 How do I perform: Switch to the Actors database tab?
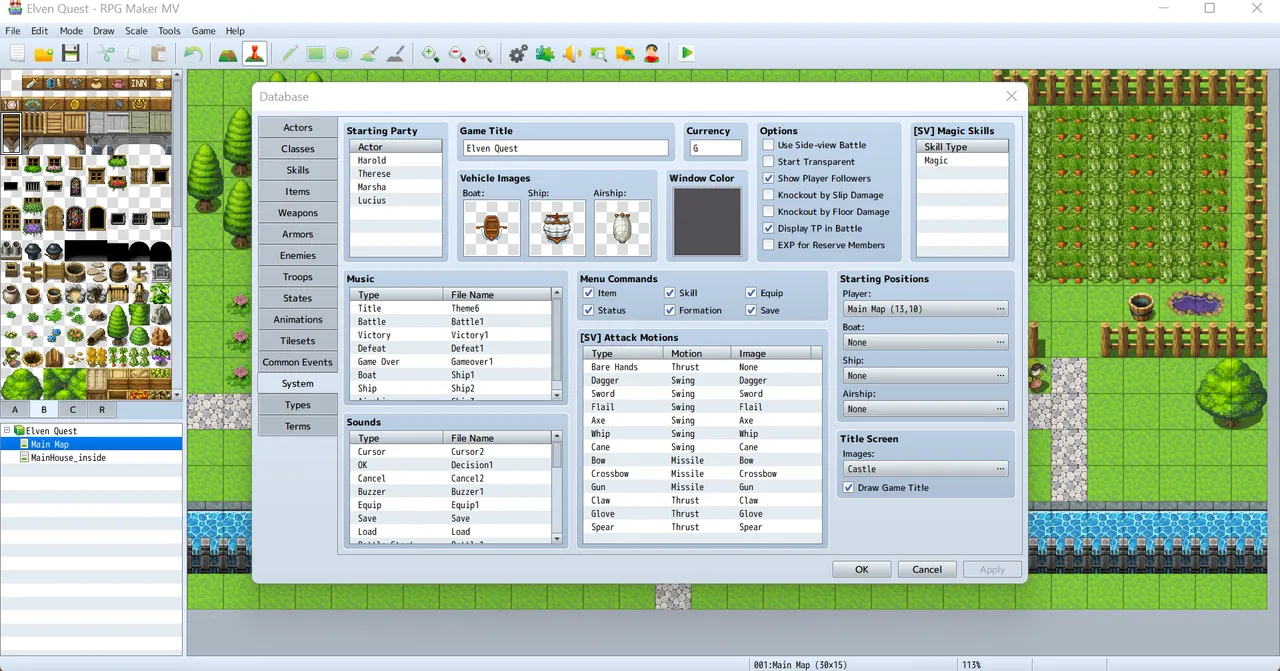pyautogui.click(x=298, y=128)
